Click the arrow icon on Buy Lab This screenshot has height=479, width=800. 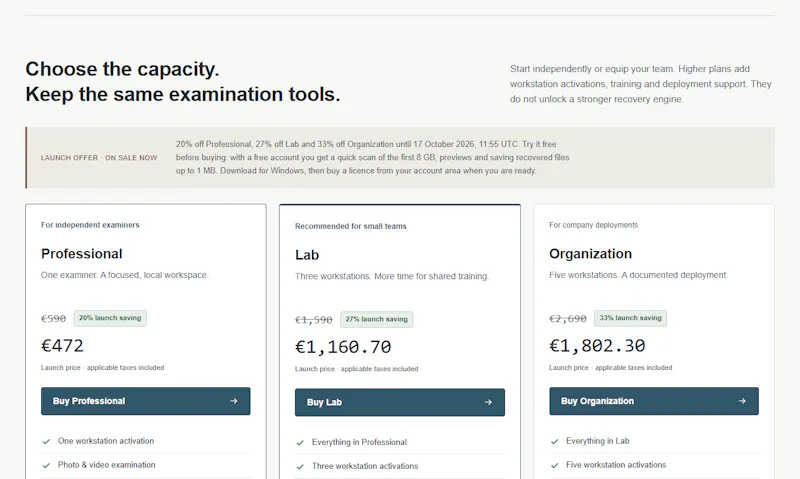click(x=488, y=402)
